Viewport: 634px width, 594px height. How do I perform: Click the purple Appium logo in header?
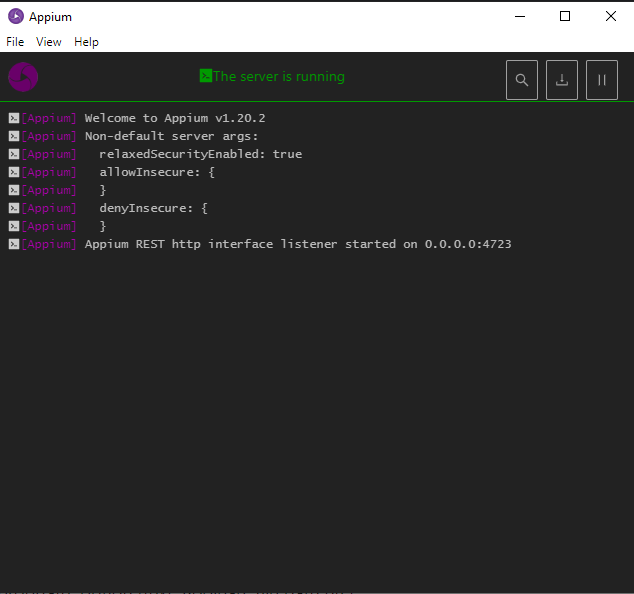23,77
